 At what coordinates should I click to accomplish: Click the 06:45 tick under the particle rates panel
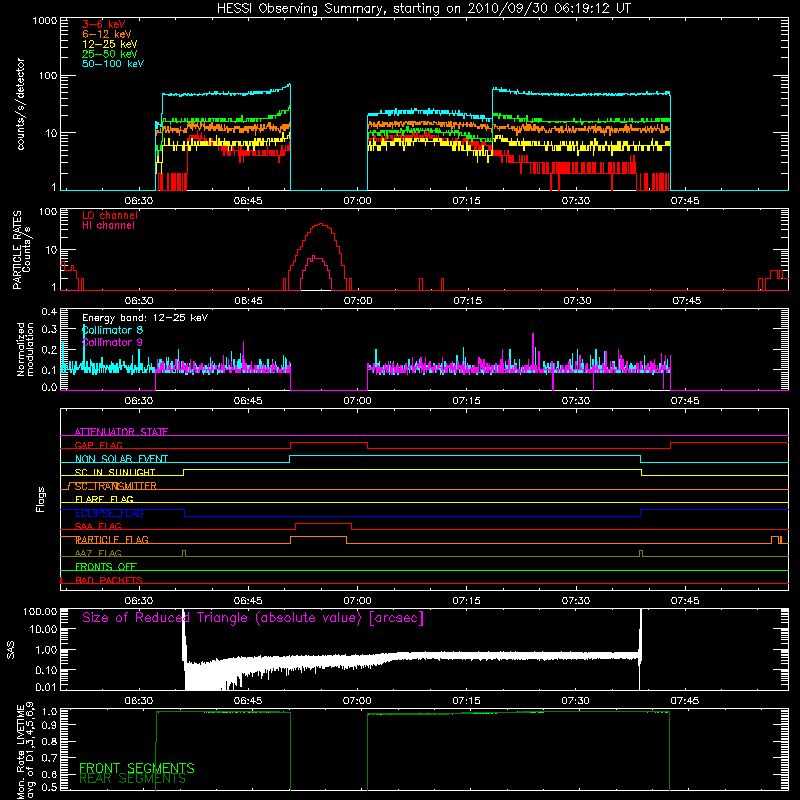coord(248,301)
